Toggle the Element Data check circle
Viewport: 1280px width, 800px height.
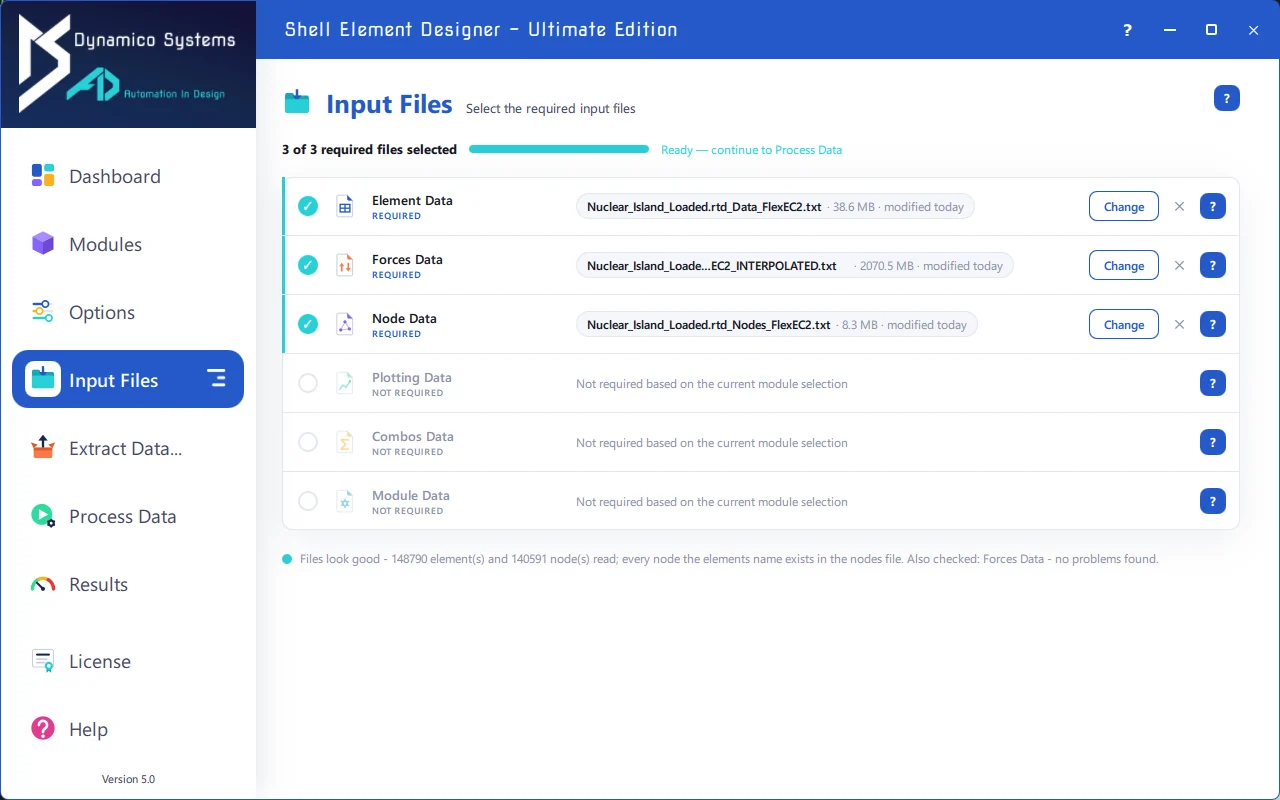pyautogui.click(x=308, y=207)
